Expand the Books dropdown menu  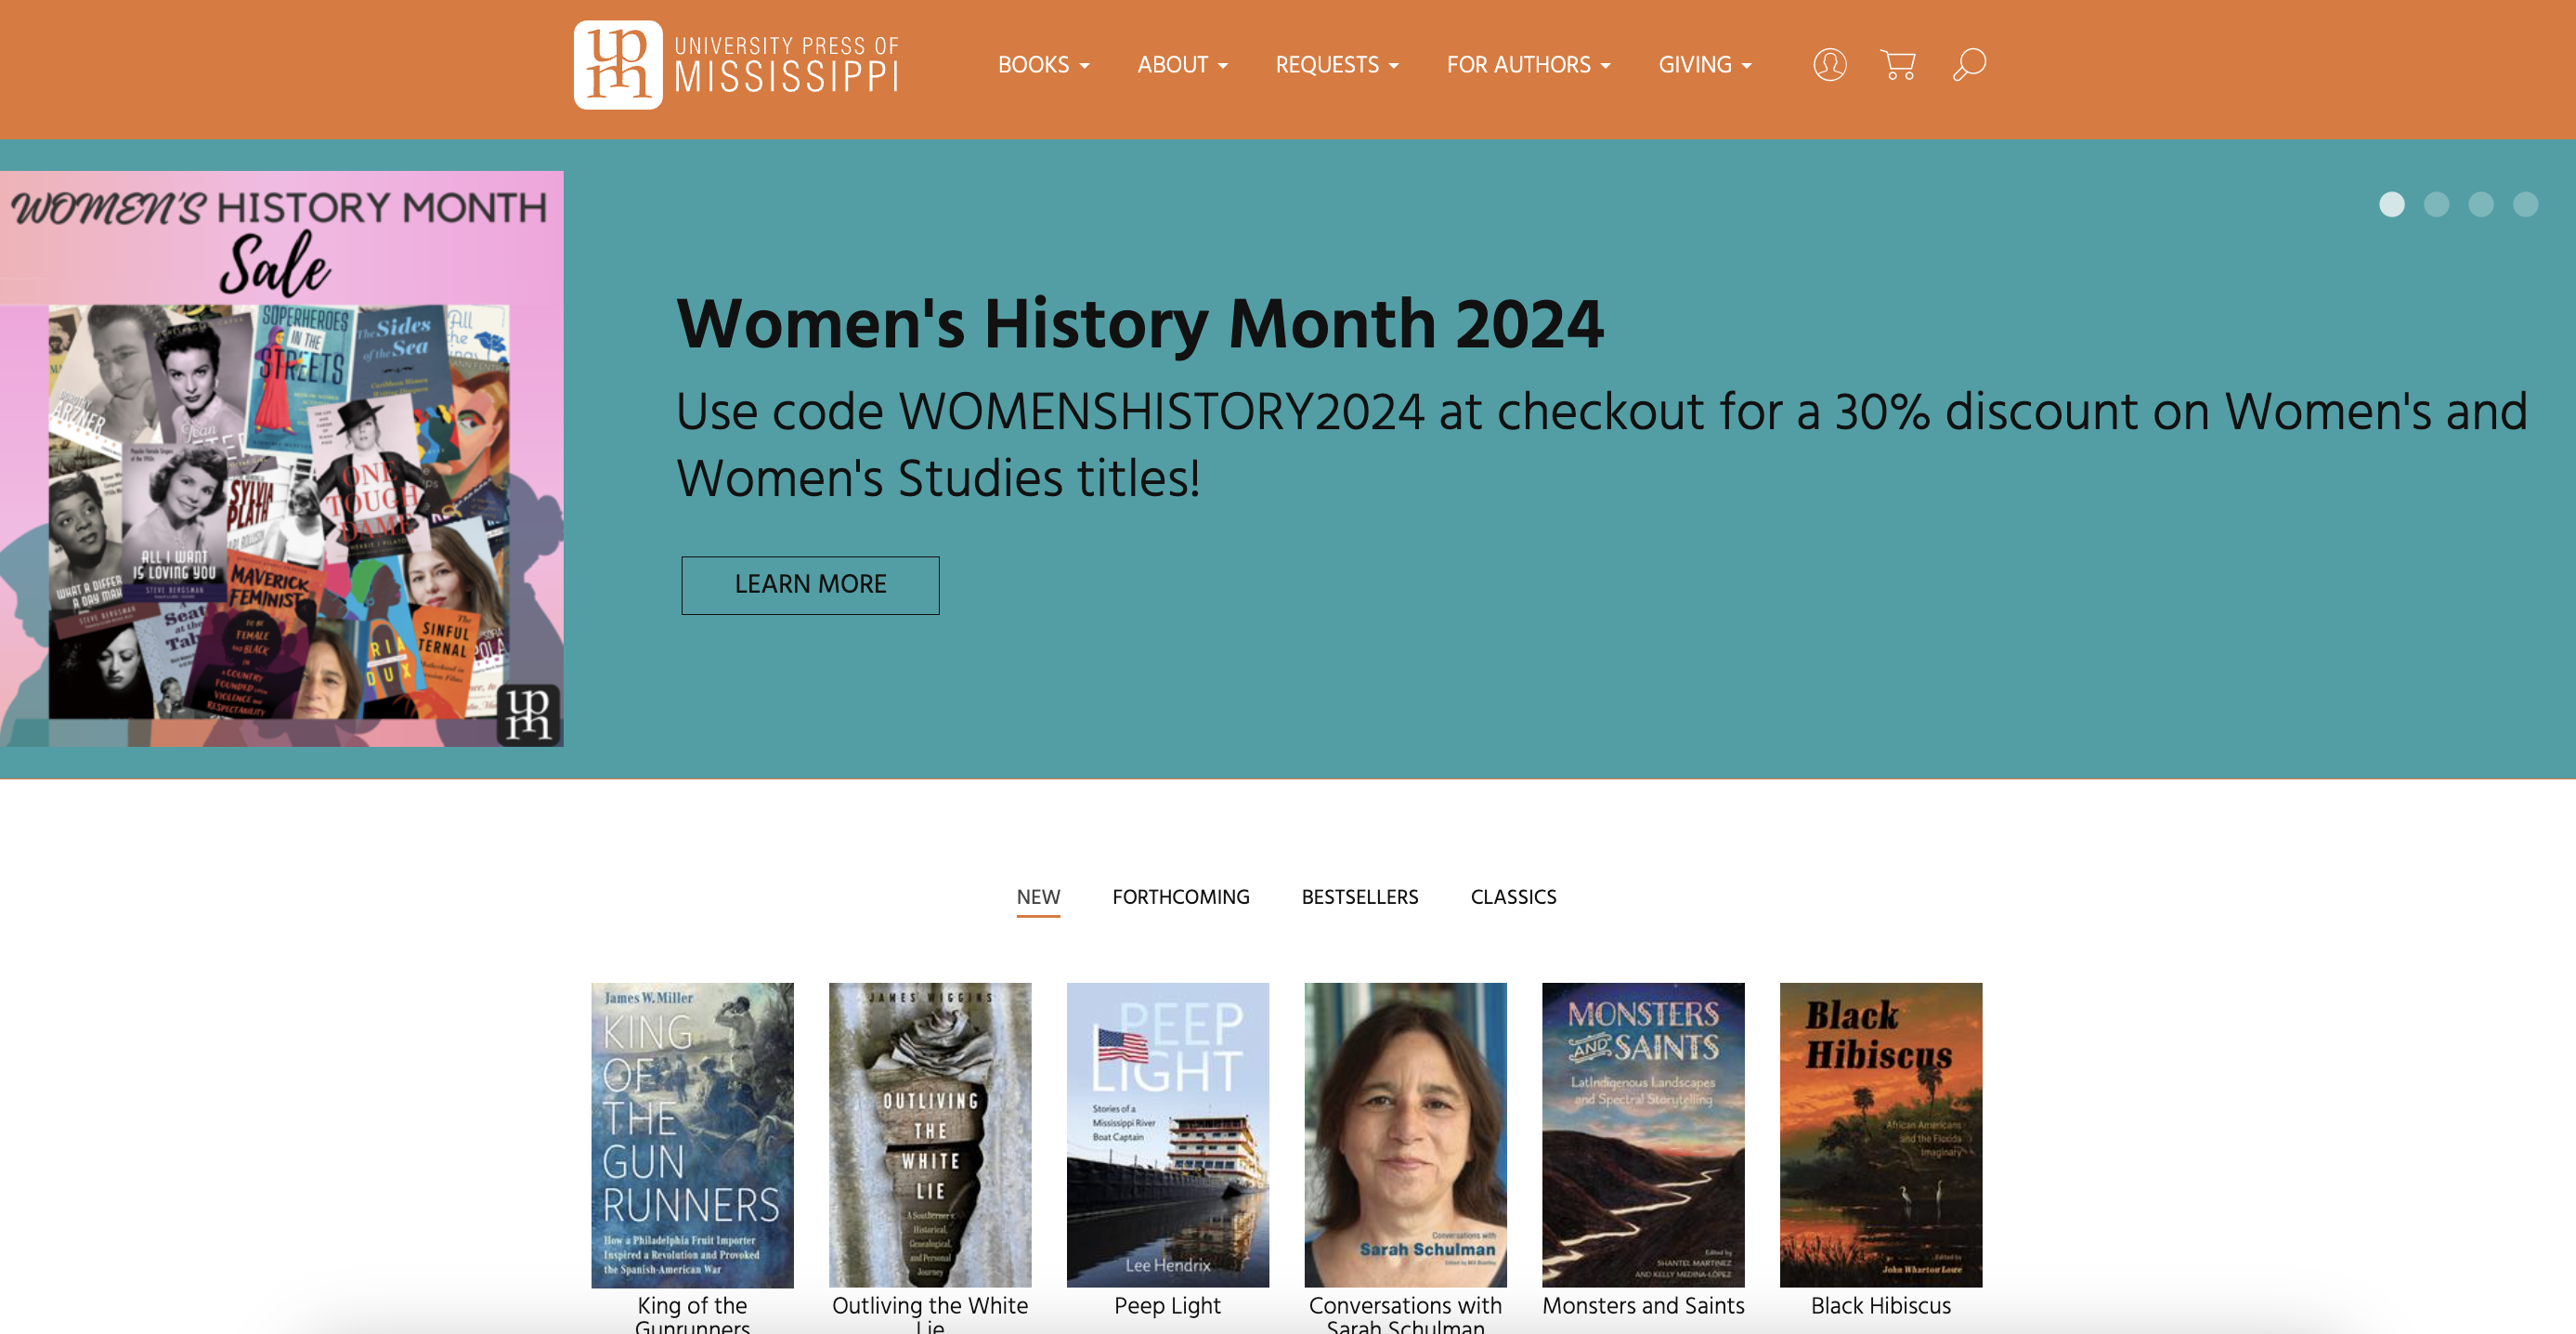click(x=1043, y=65)
